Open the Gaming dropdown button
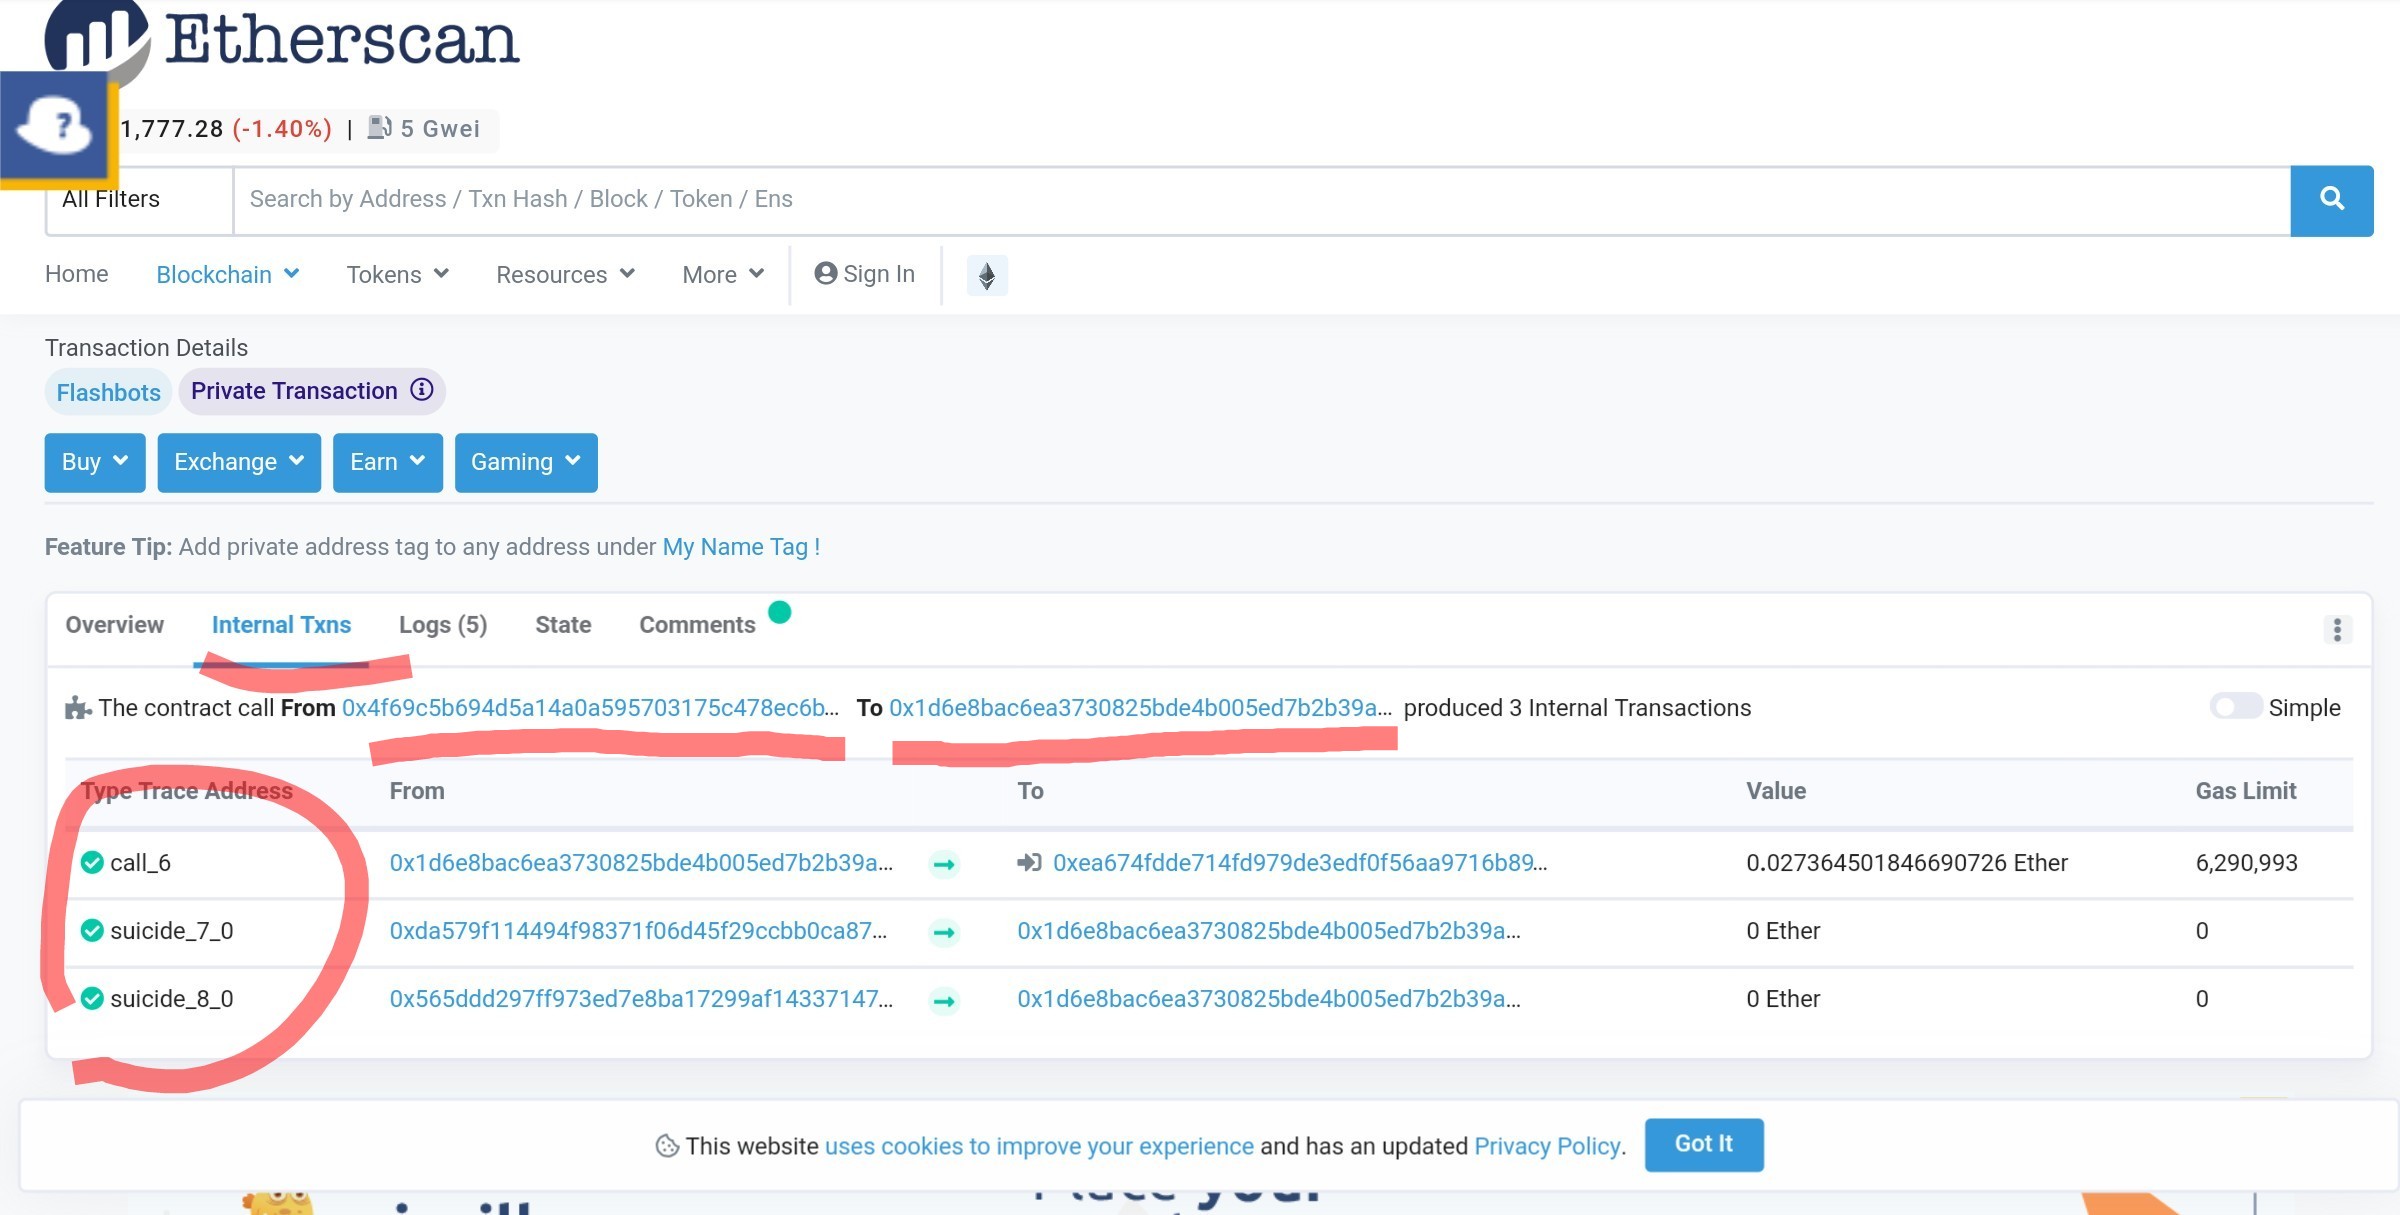The height and width of the screenshot is (1215, 2400). (x=526, y=462)
